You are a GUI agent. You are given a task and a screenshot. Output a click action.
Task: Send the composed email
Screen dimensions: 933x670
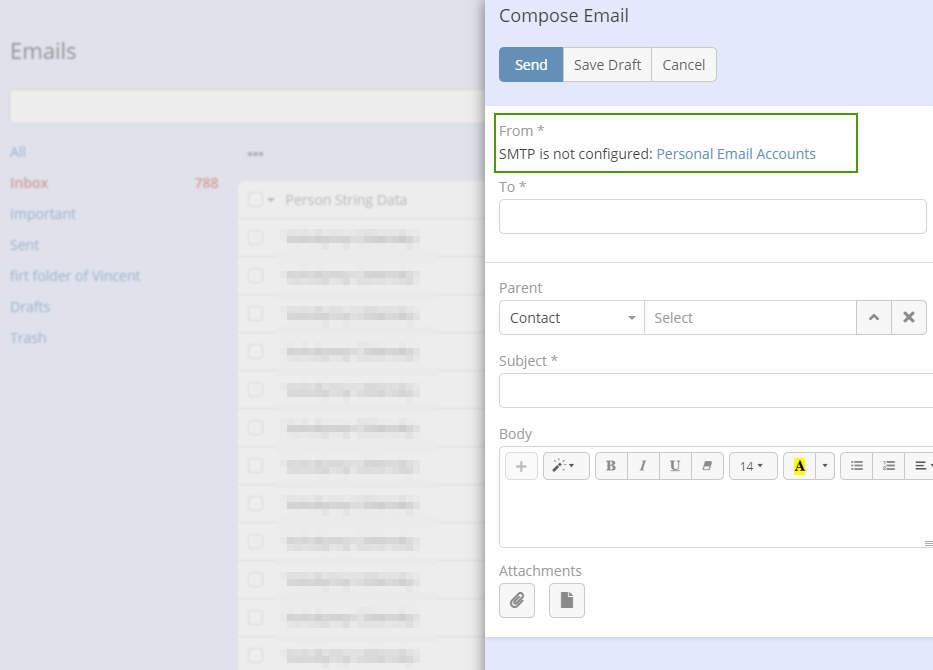[531, 65]
